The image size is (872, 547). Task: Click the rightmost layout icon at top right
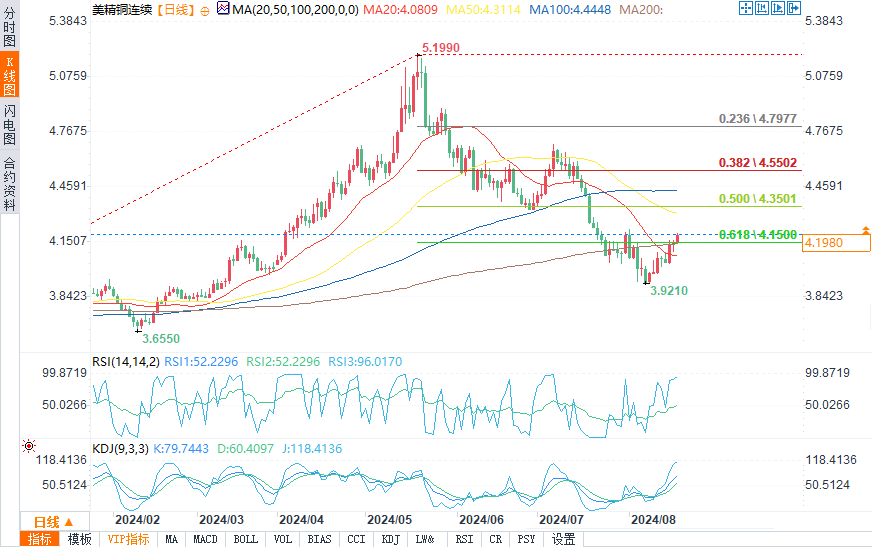794,9
